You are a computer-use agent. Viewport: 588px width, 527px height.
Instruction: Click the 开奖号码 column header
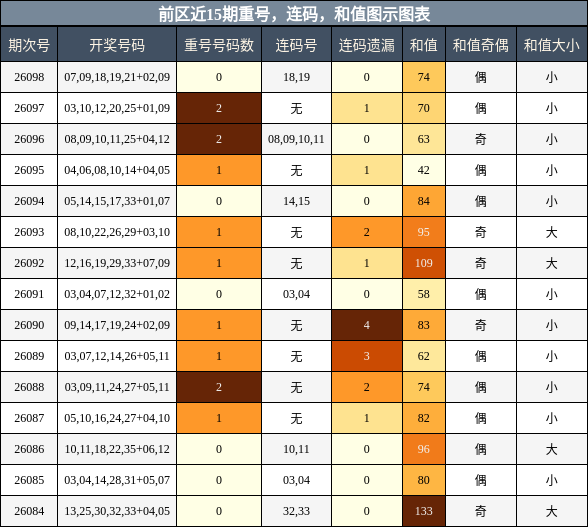117,45
